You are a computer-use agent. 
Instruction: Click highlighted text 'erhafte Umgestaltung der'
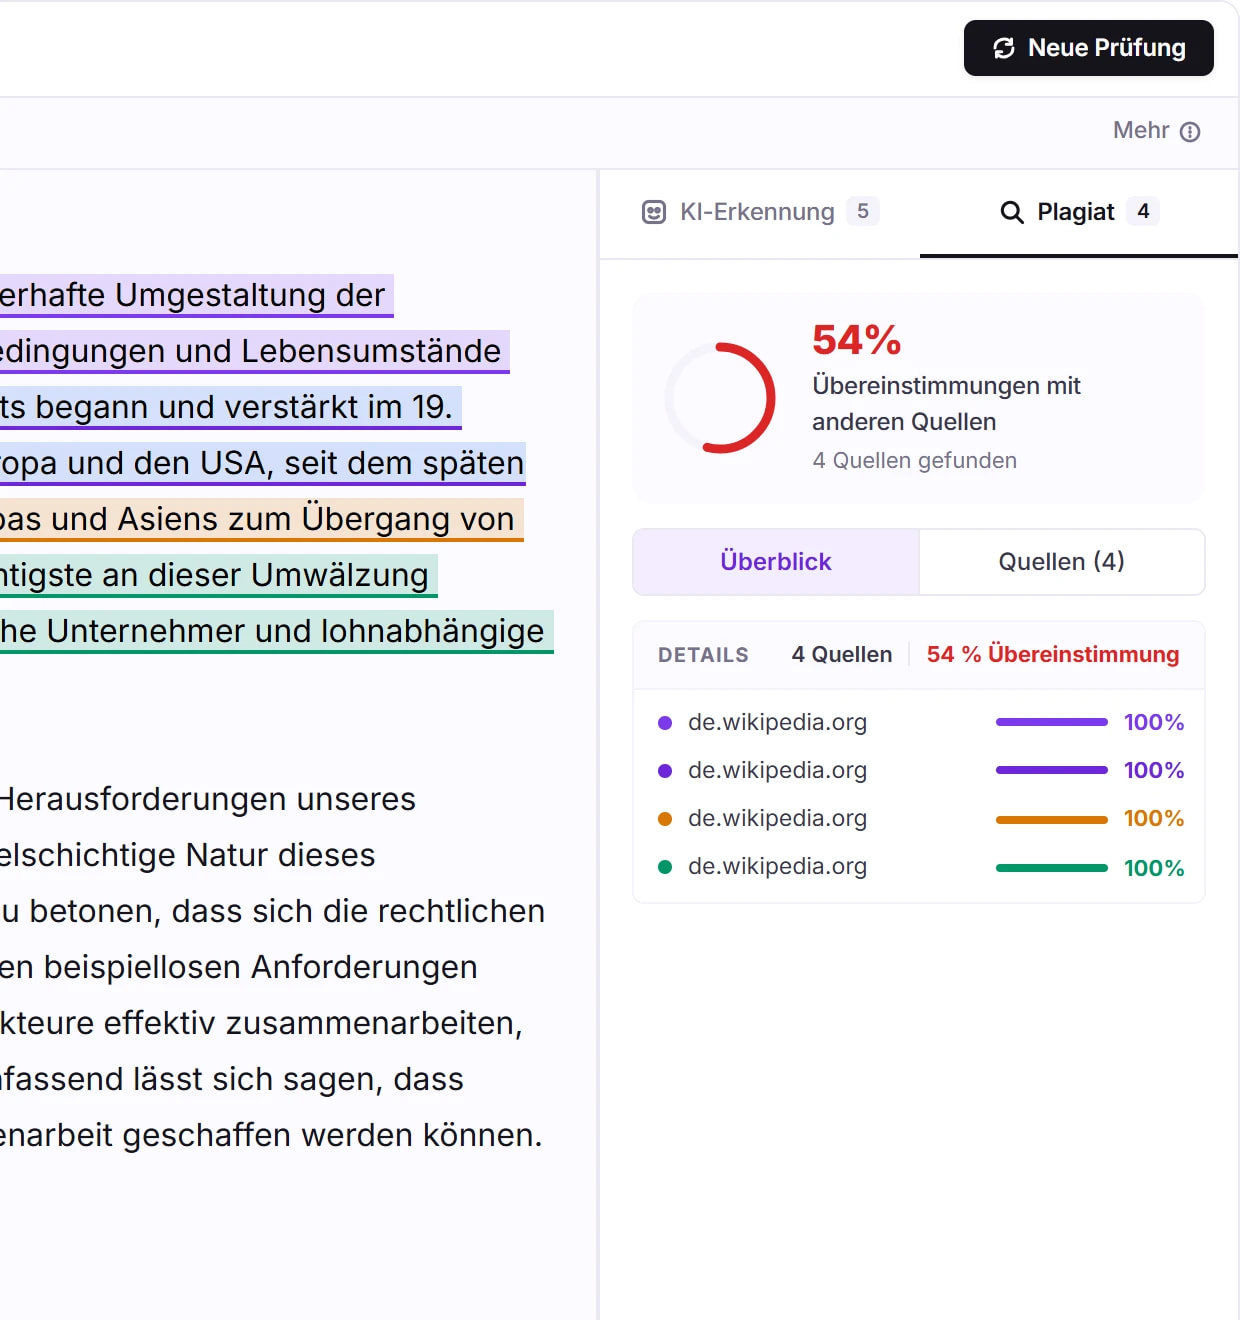[192, 296]
